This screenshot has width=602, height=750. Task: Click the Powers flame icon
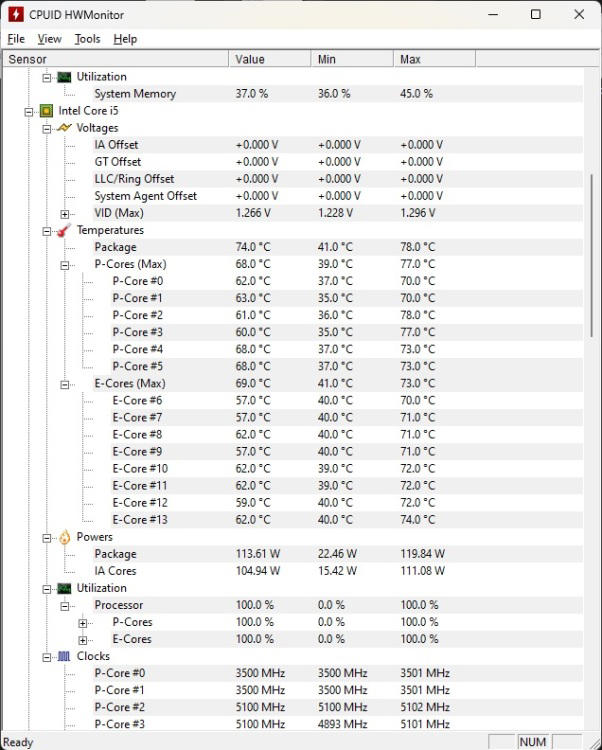(x=65, y=537)
